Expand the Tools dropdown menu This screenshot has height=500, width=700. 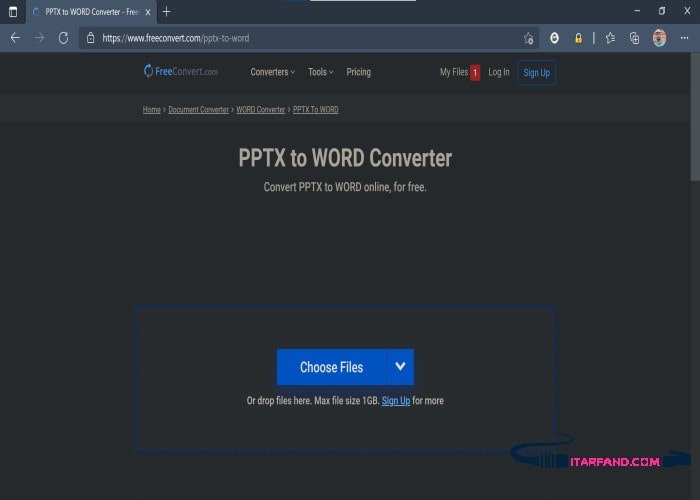321,72
